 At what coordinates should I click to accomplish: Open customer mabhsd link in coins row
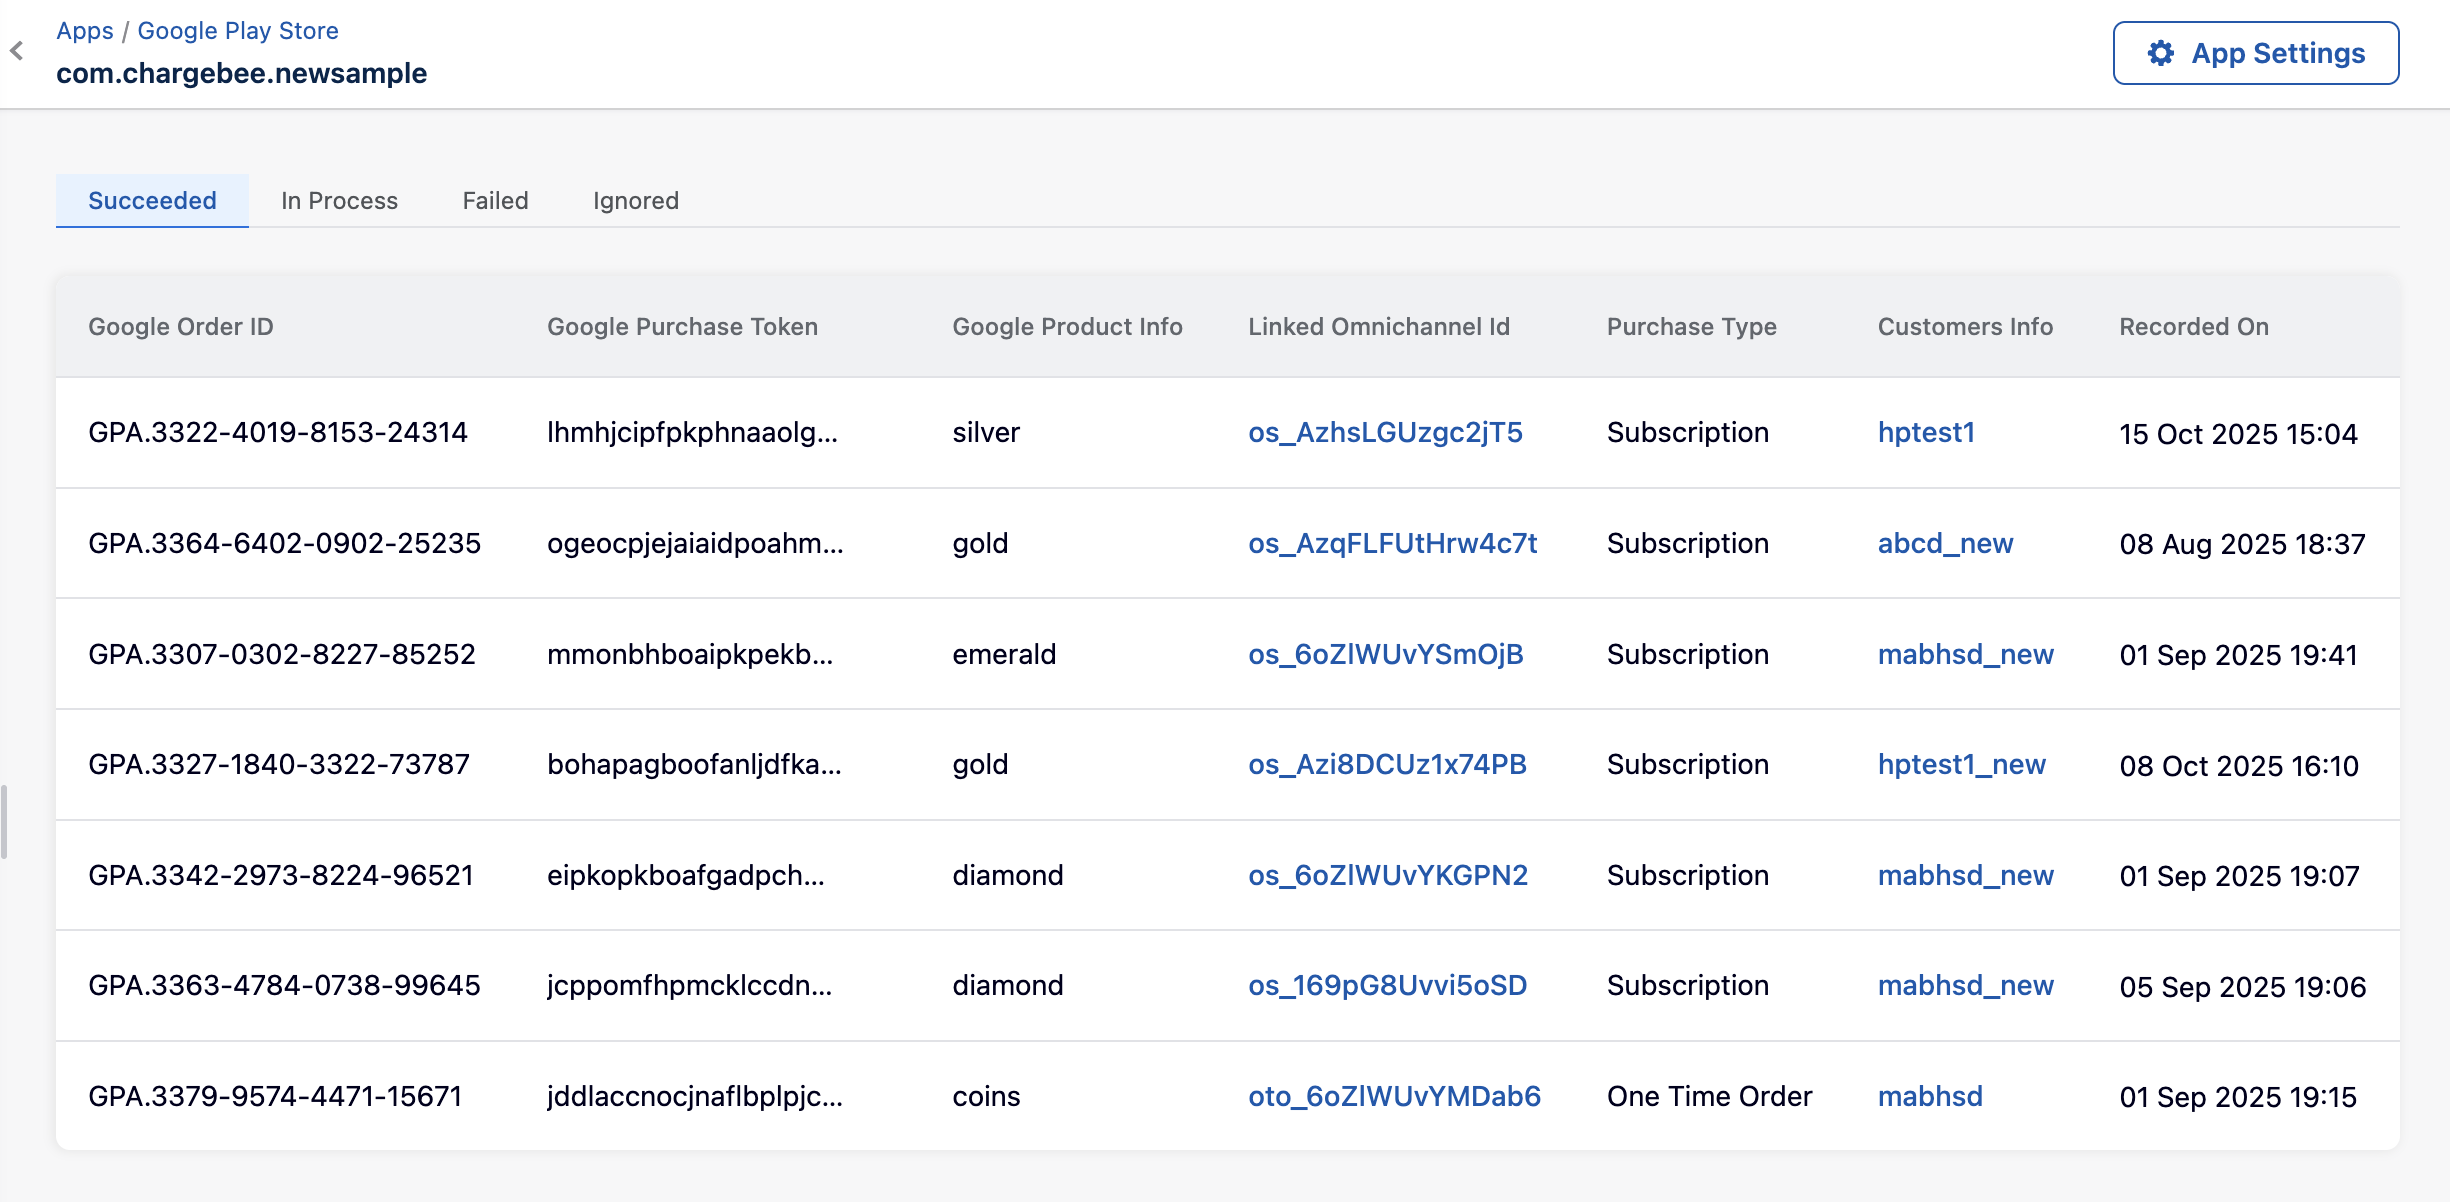click(1929, 1097)
